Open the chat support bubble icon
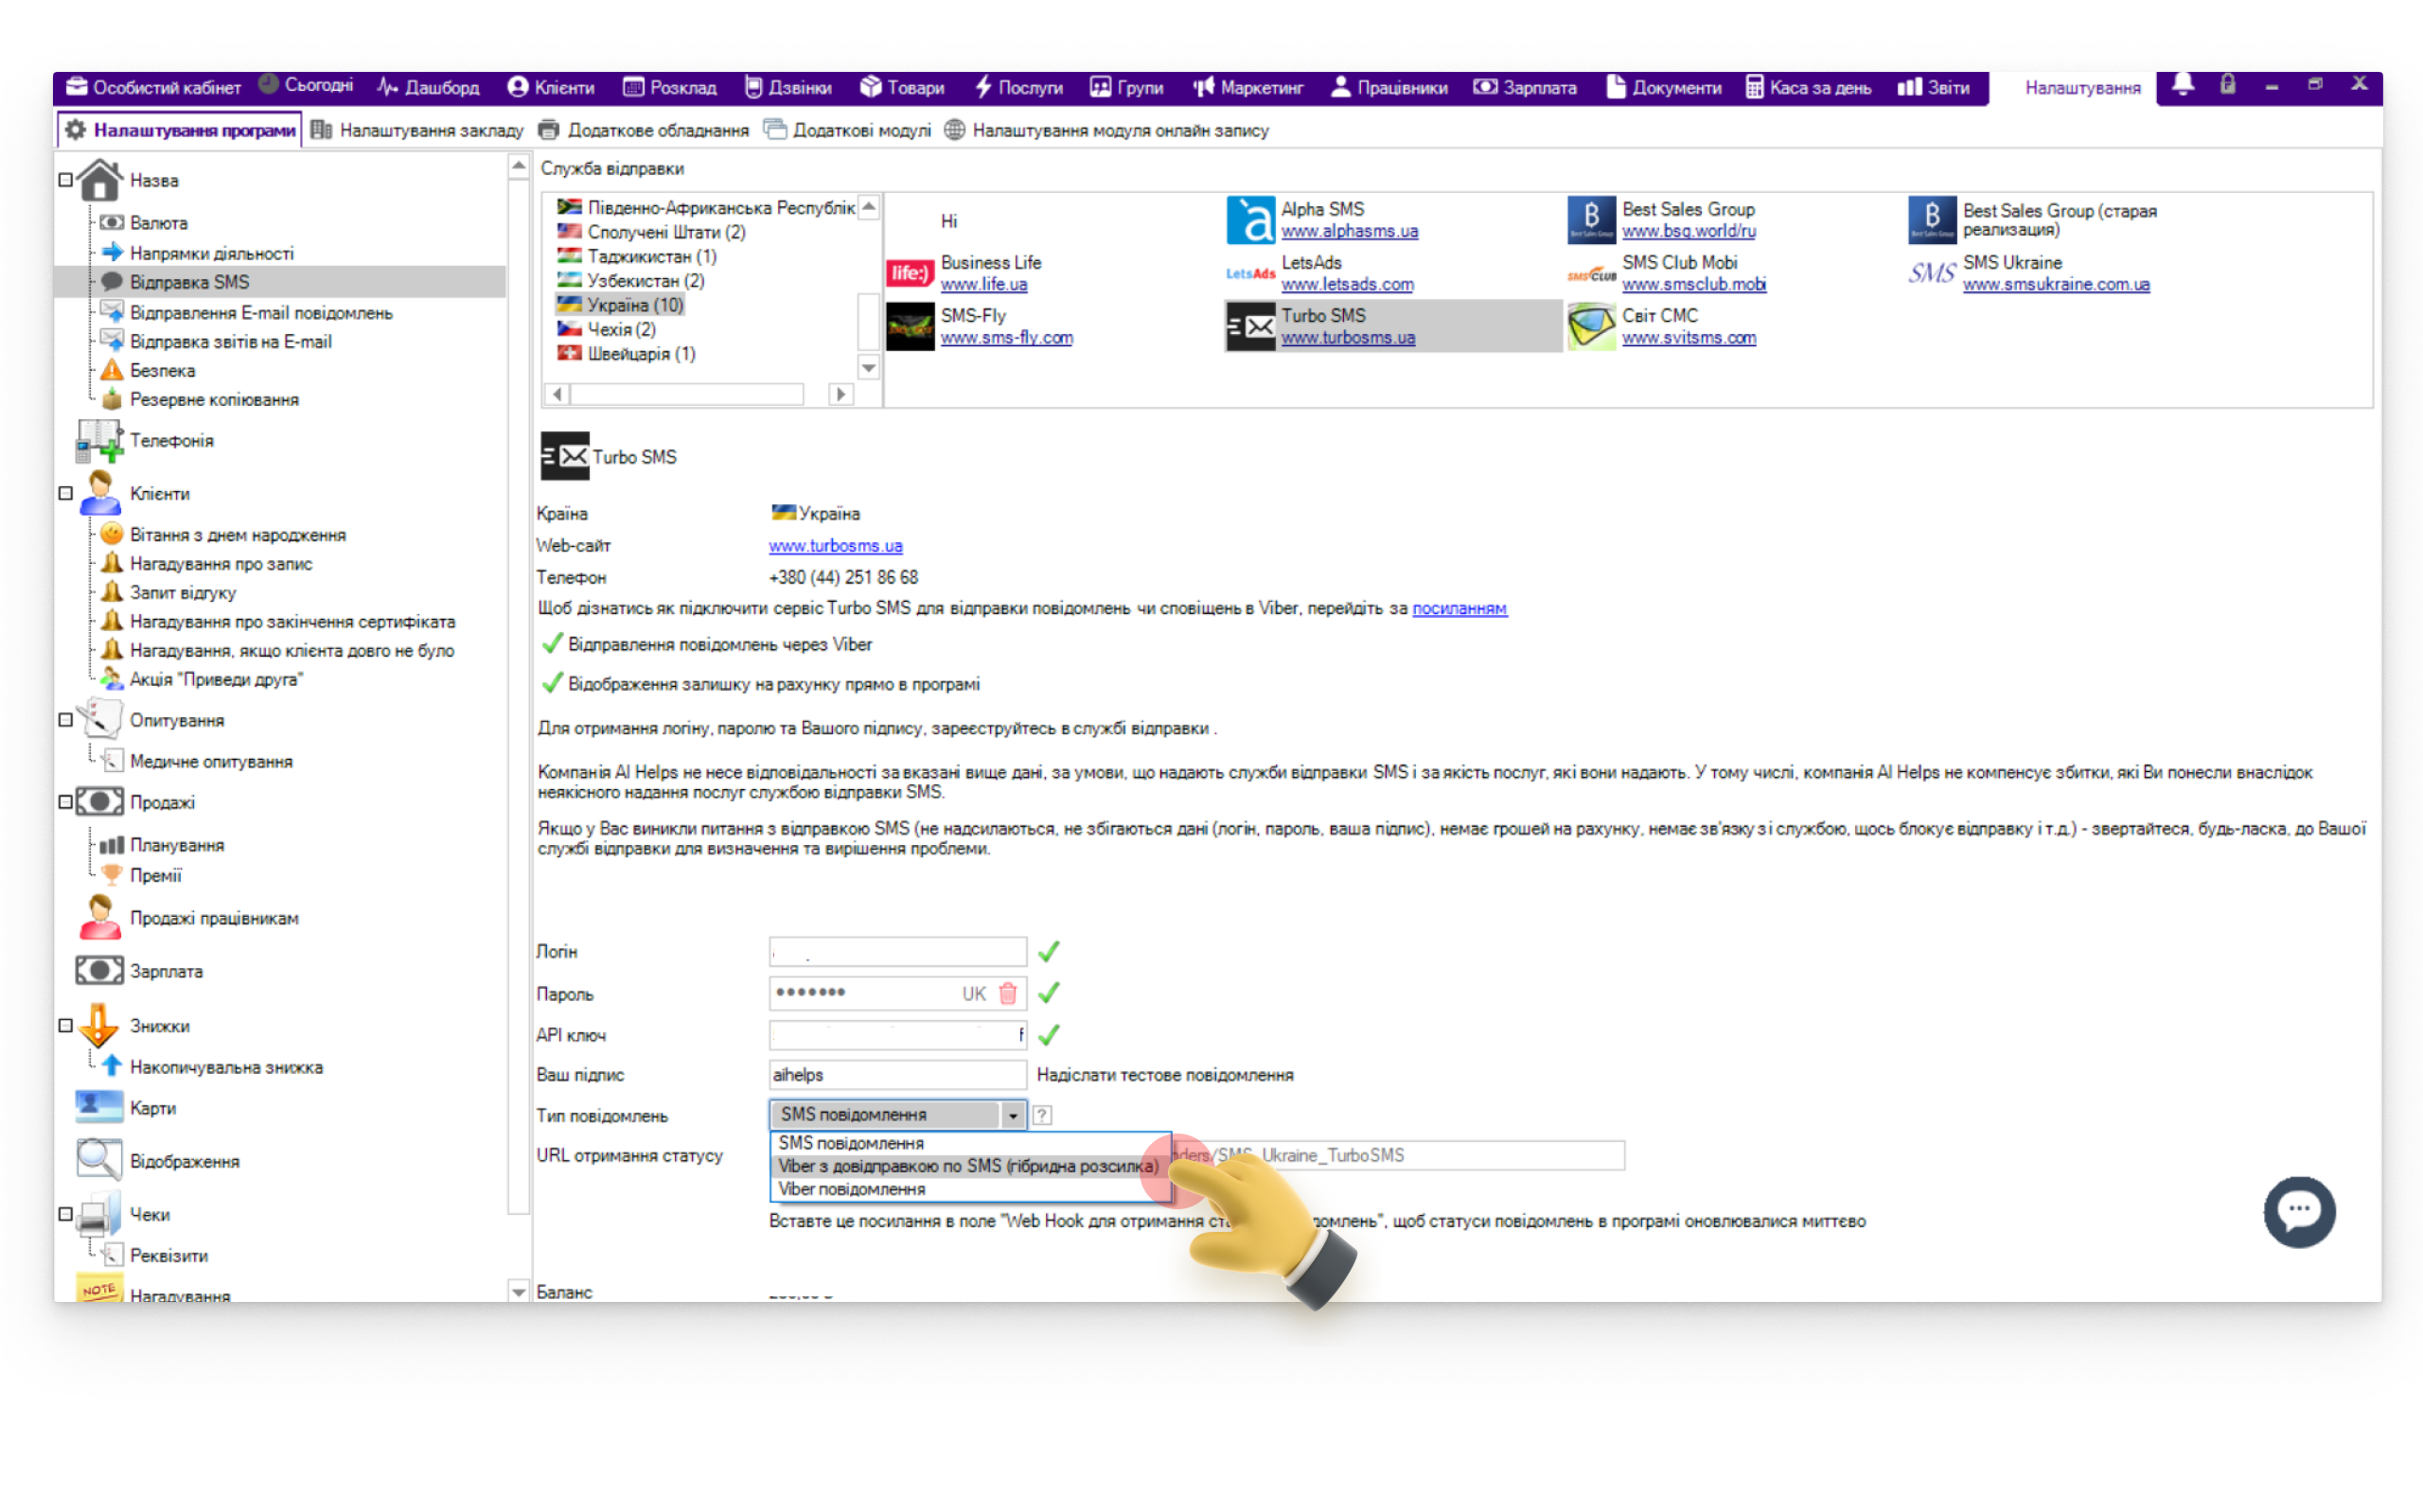The height and width of the screenshot is (1512, 2423). point(2298,1211)
